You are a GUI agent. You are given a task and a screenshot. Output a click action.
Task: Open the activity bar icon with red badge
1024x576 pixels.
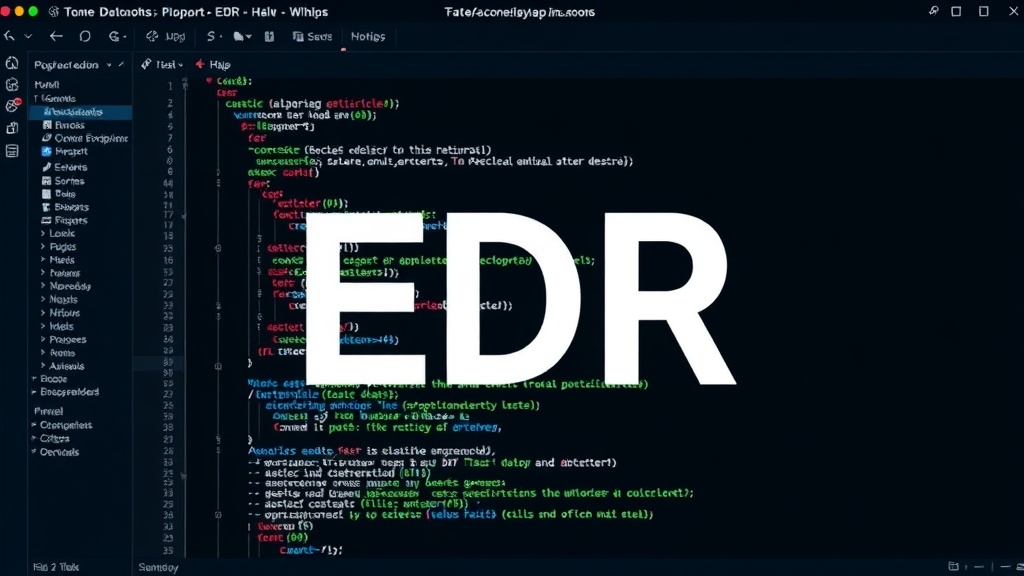click(x=13, y=105)
